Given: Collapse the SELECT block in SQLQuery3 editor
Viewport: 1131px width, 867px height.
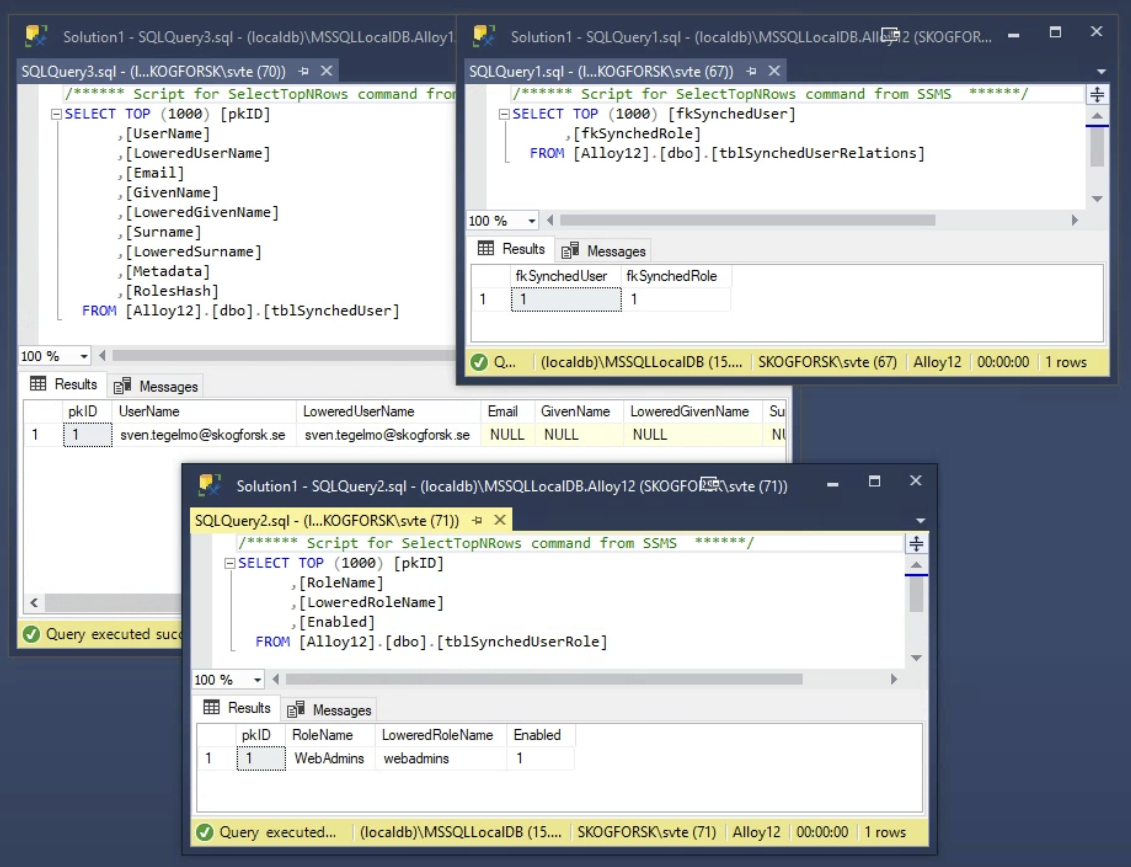Looking at the screenshot, I should [x=56, y=114].
